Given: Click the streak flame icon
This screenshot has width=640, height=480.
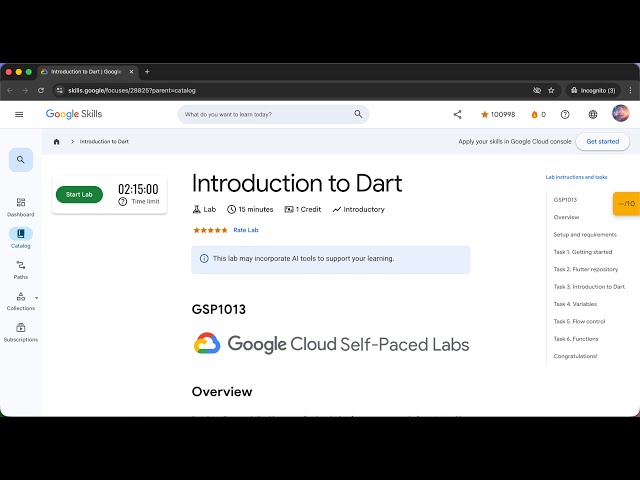Looking at the screenshot, I should (534, 114).
